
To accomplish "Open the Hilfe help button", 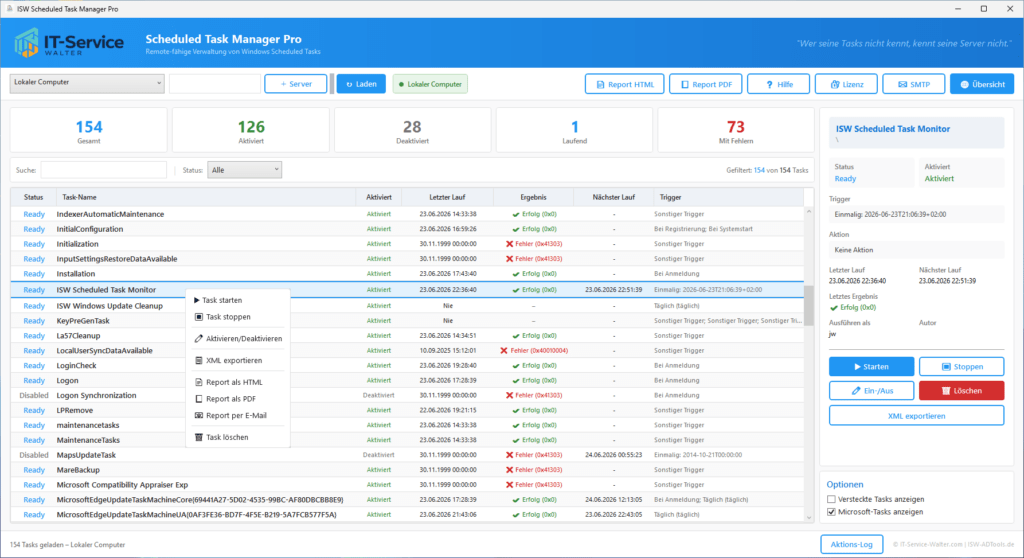I will coord(778,84).
